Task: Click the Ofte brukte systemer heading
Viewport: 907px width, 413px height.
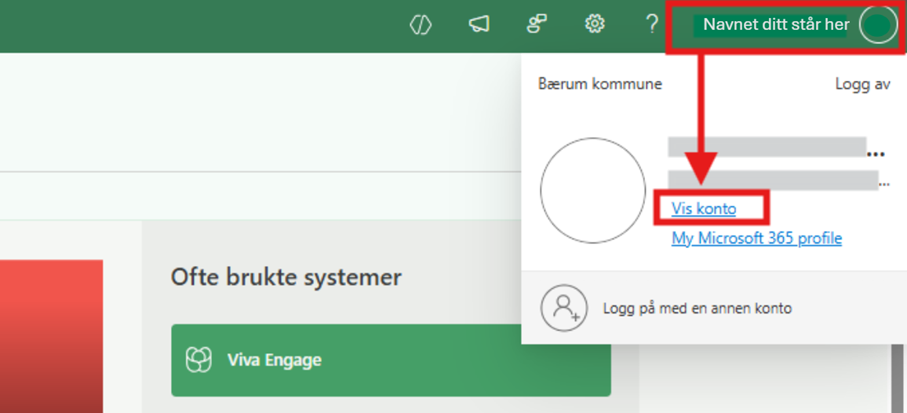Action: [286, 277]
